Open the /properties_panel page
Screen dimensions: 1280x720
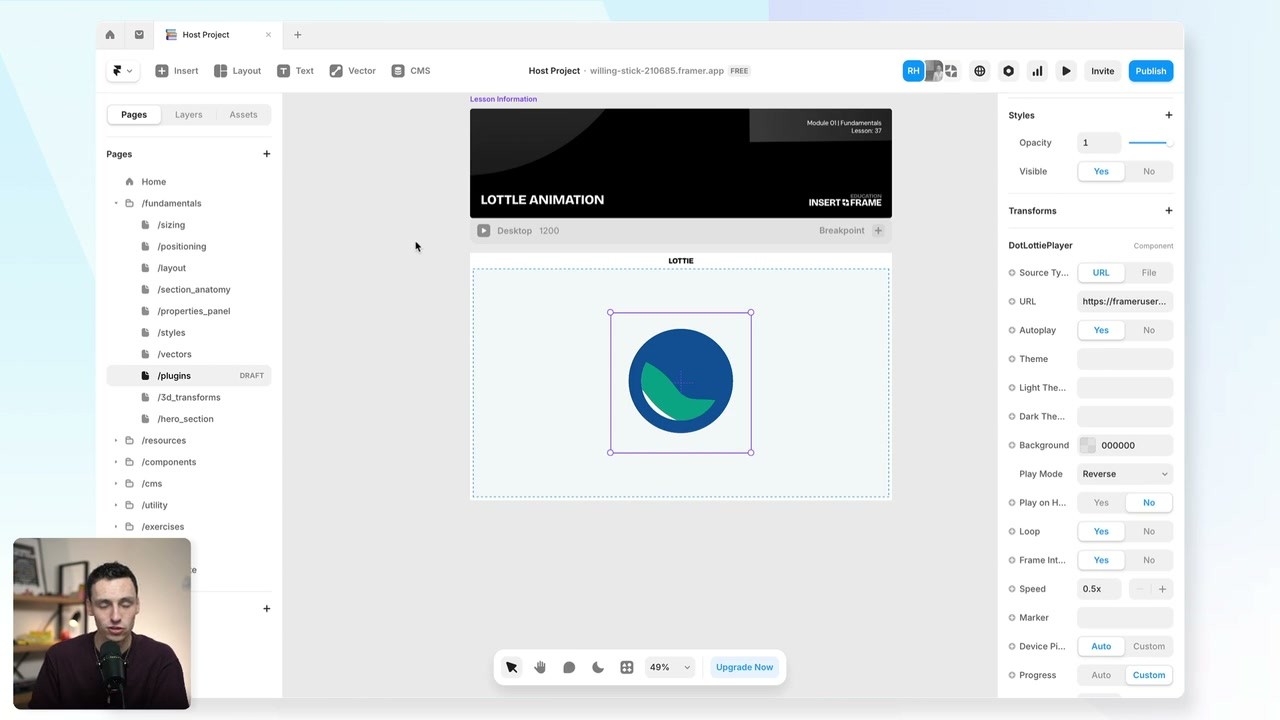[194, 311]
